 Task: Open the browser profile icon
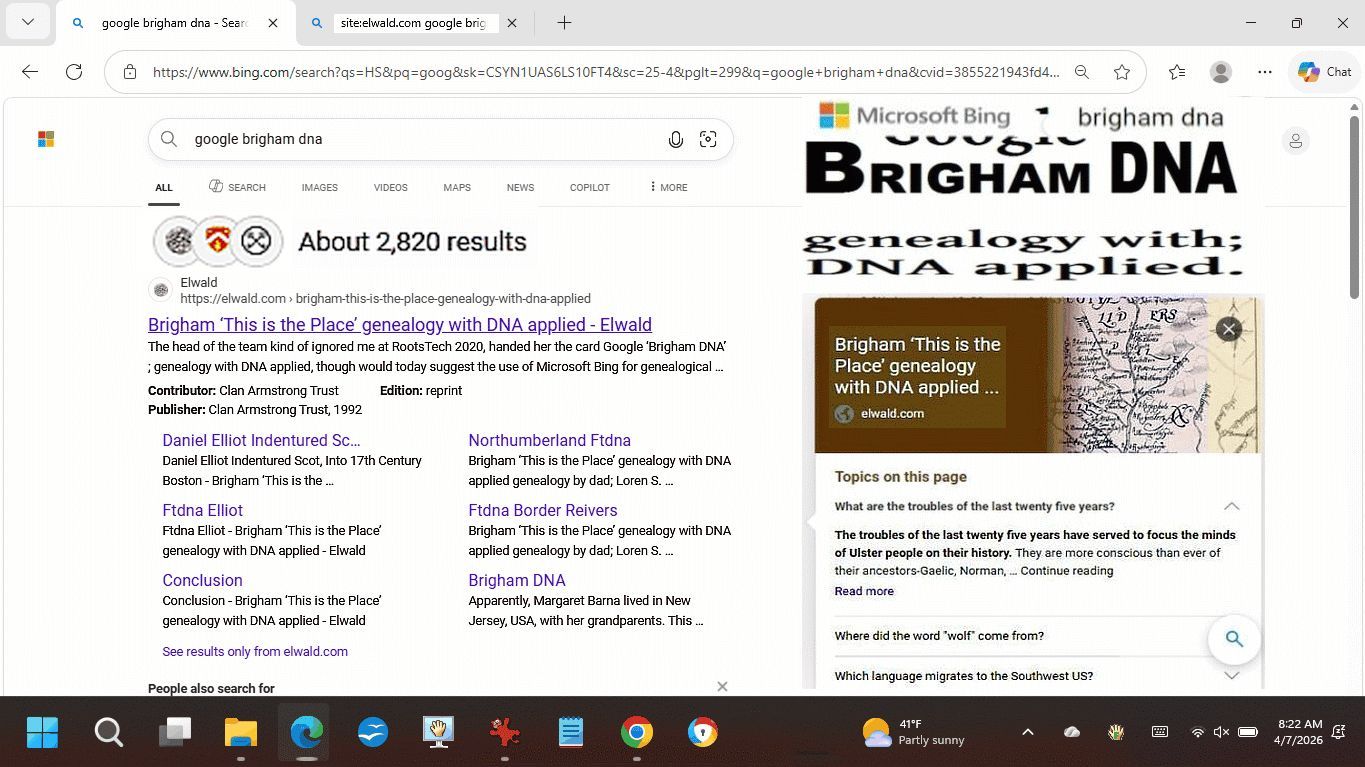click(1220, 72)
